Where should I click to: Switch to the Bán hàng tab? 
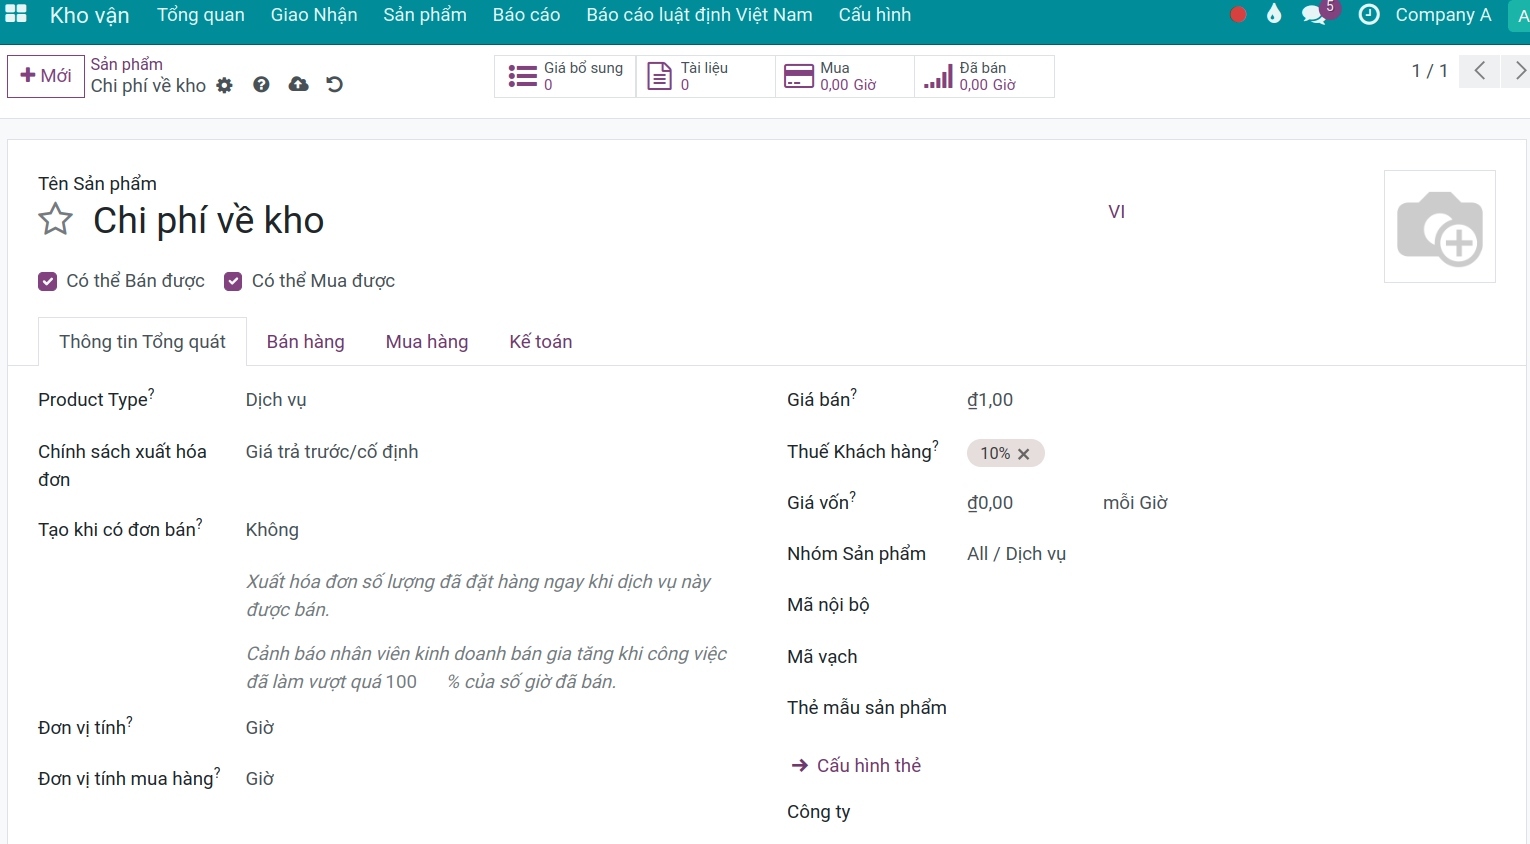(x=306, y=342)
